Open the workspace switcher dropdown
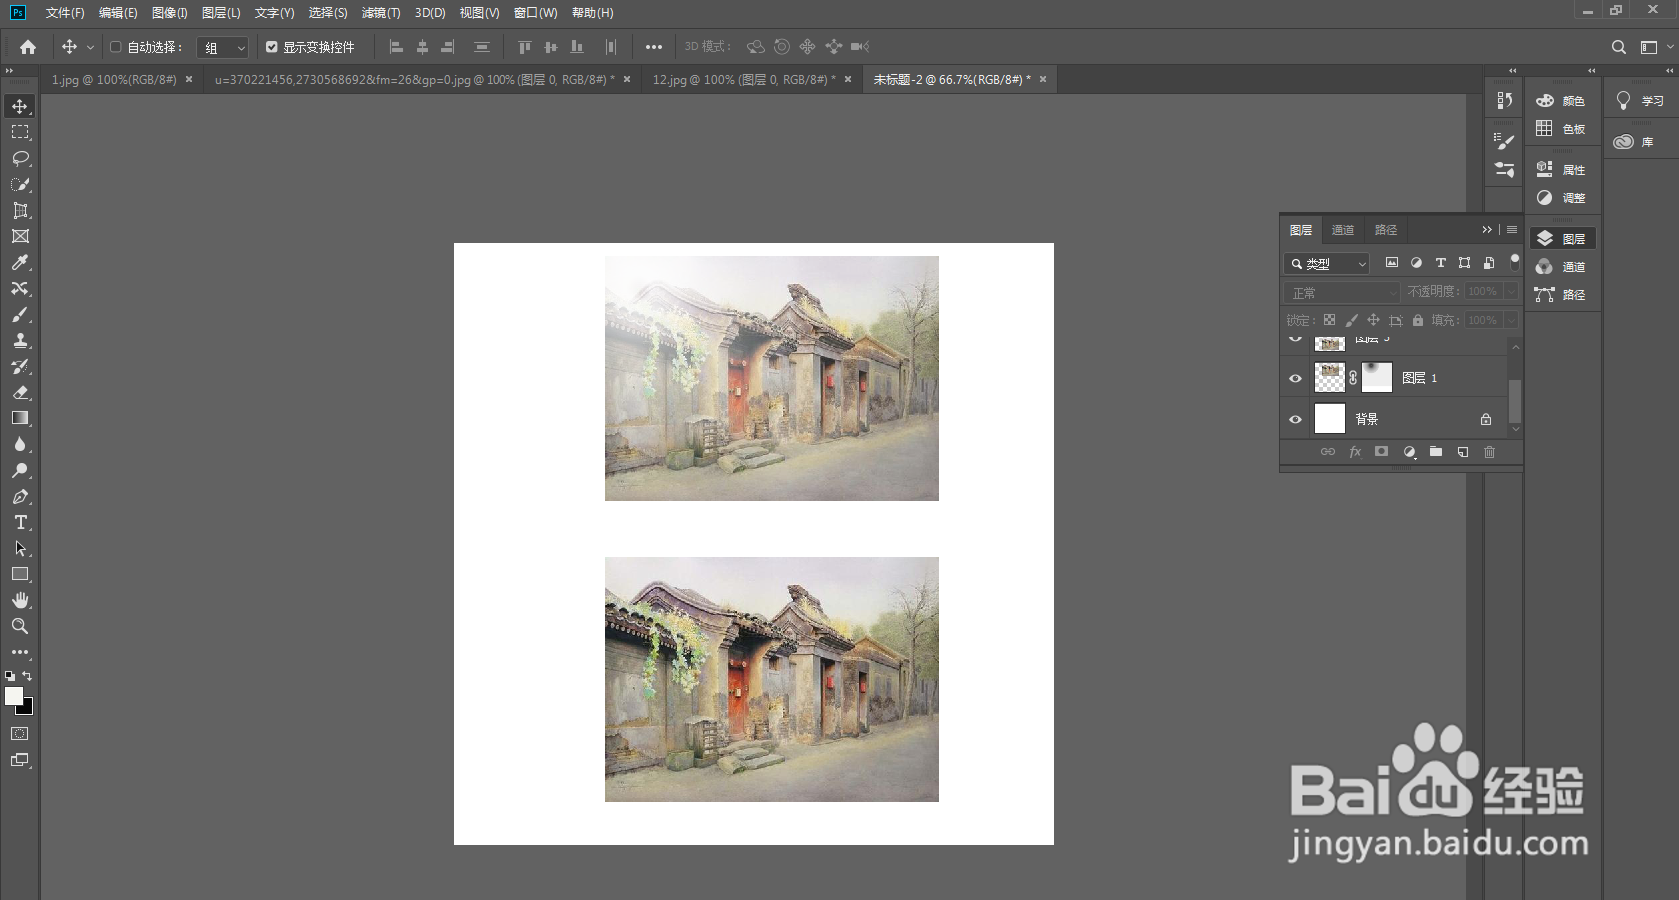 coord(1653,47)
